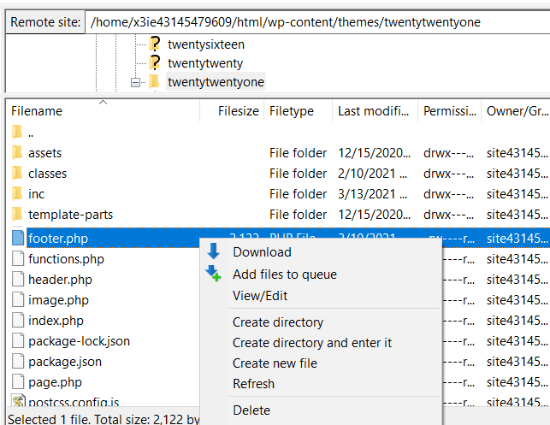Image resolution: width=550 pixels, height=425 pixels.
Task: Select the functions.php file icon
Action: pos(18,259)
